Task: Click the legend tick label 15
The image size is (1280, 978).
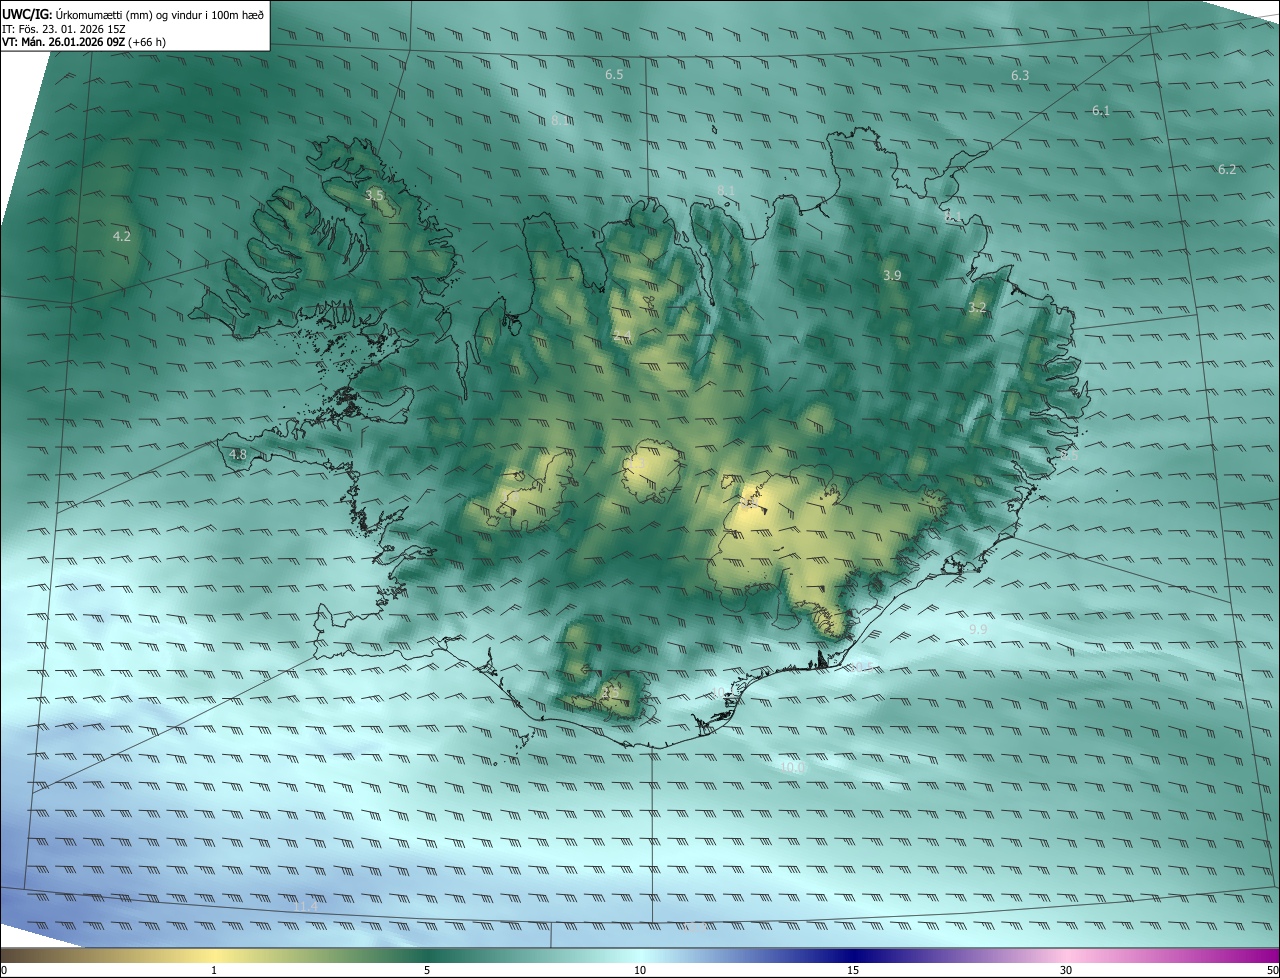Action: [x=853, y=970]
